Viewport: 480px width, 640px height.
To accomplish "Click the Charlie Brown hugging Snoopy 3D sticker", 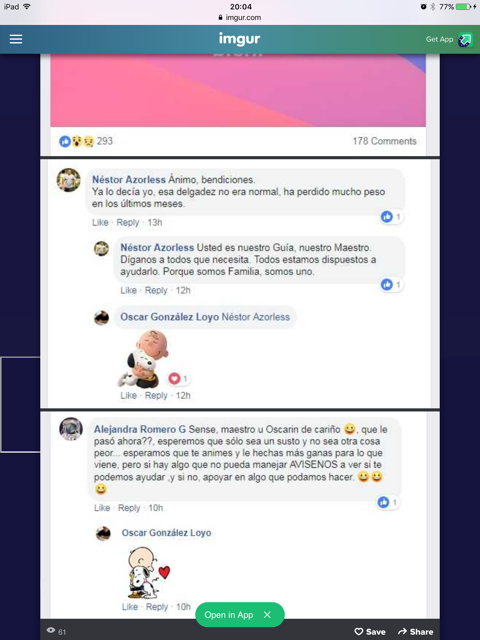I will [143, 359].
